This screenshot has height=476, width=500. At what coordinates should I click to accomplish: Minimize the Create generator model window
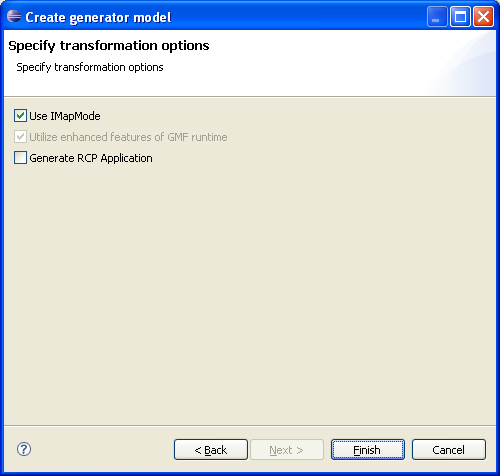pos(437,16)
